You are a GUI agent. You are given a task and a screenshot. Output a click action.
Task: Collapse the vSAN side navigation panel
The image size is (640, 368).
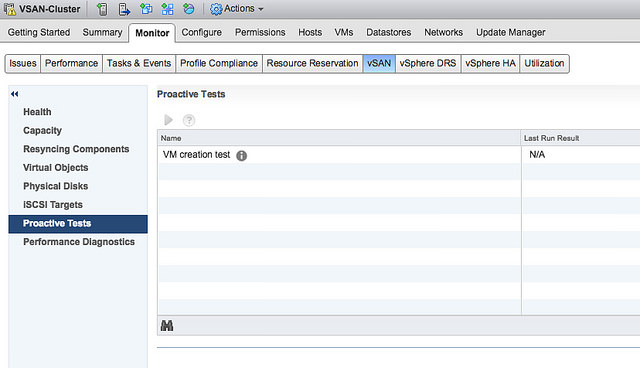point(15,94)
